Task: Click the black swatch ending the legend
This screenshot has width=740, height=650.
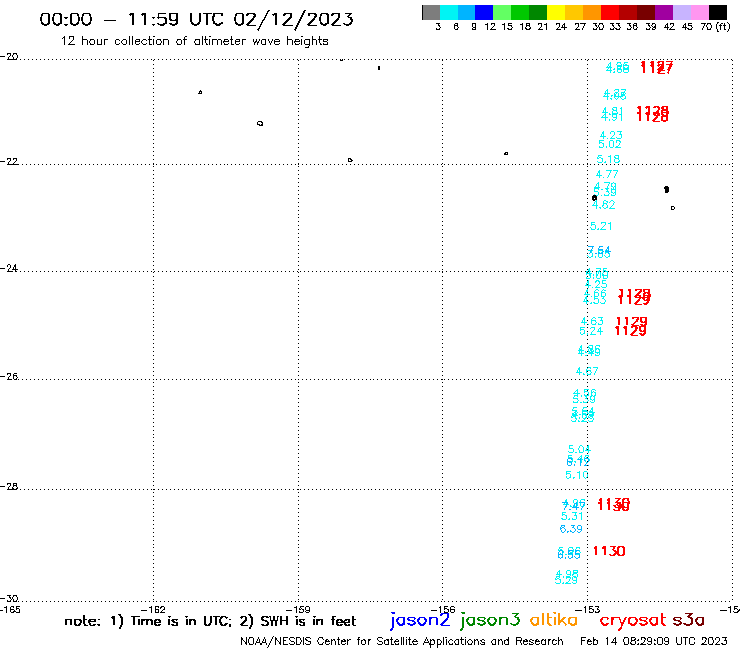Action: pos(718,12)
